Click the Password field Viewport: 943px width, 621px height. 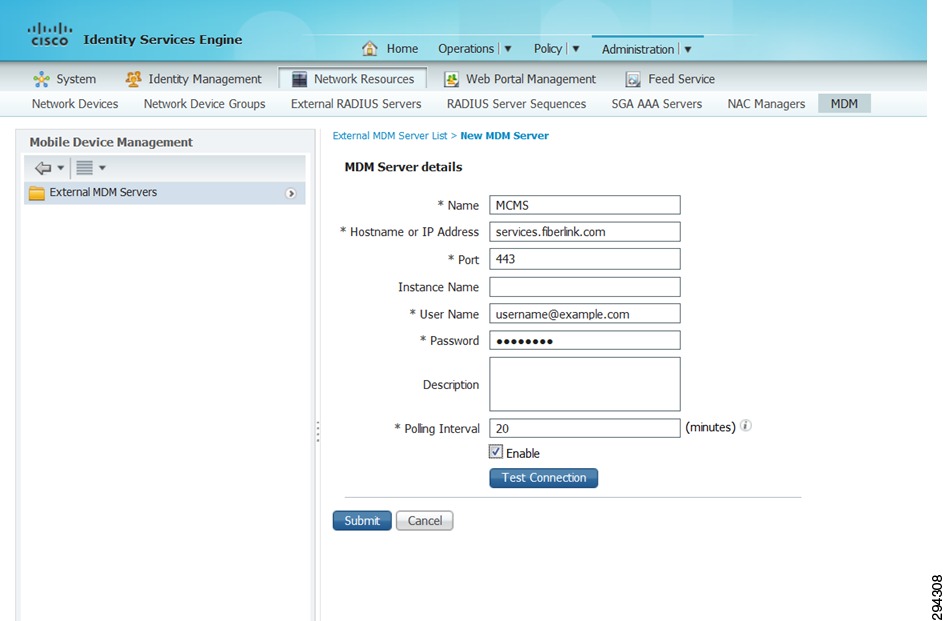pos(585,340)
